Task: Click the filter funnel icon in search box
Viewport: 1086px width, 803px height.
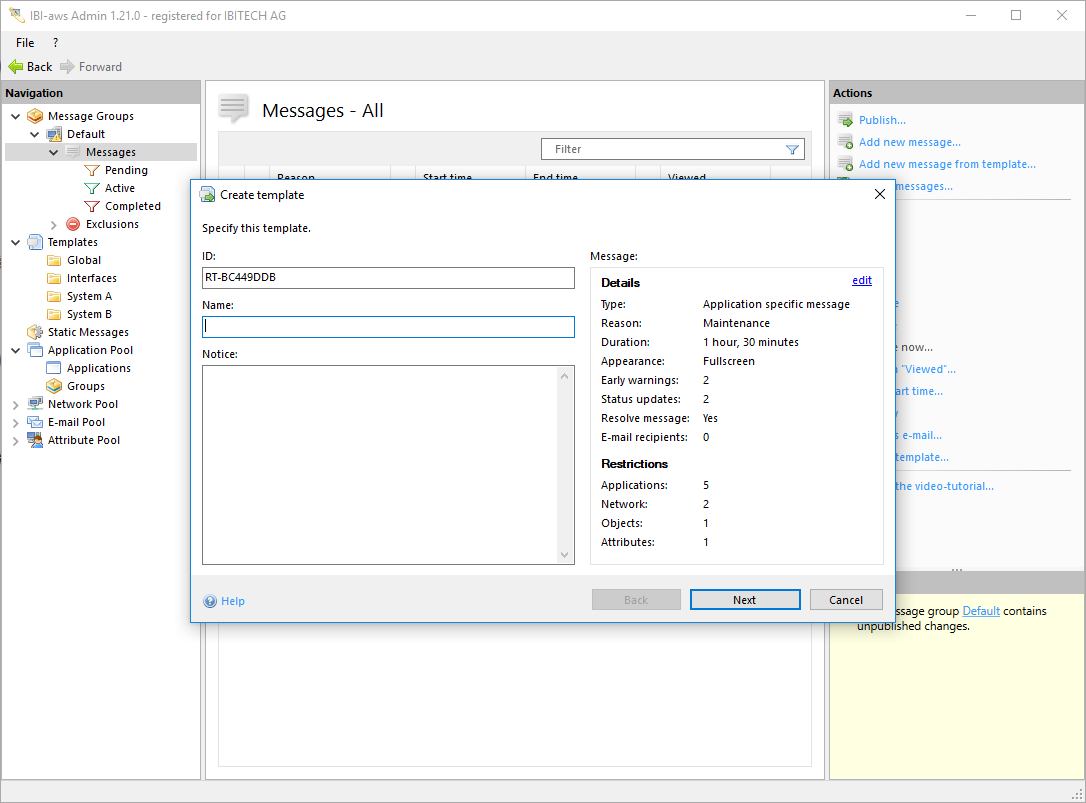Action: click(792, 149)
